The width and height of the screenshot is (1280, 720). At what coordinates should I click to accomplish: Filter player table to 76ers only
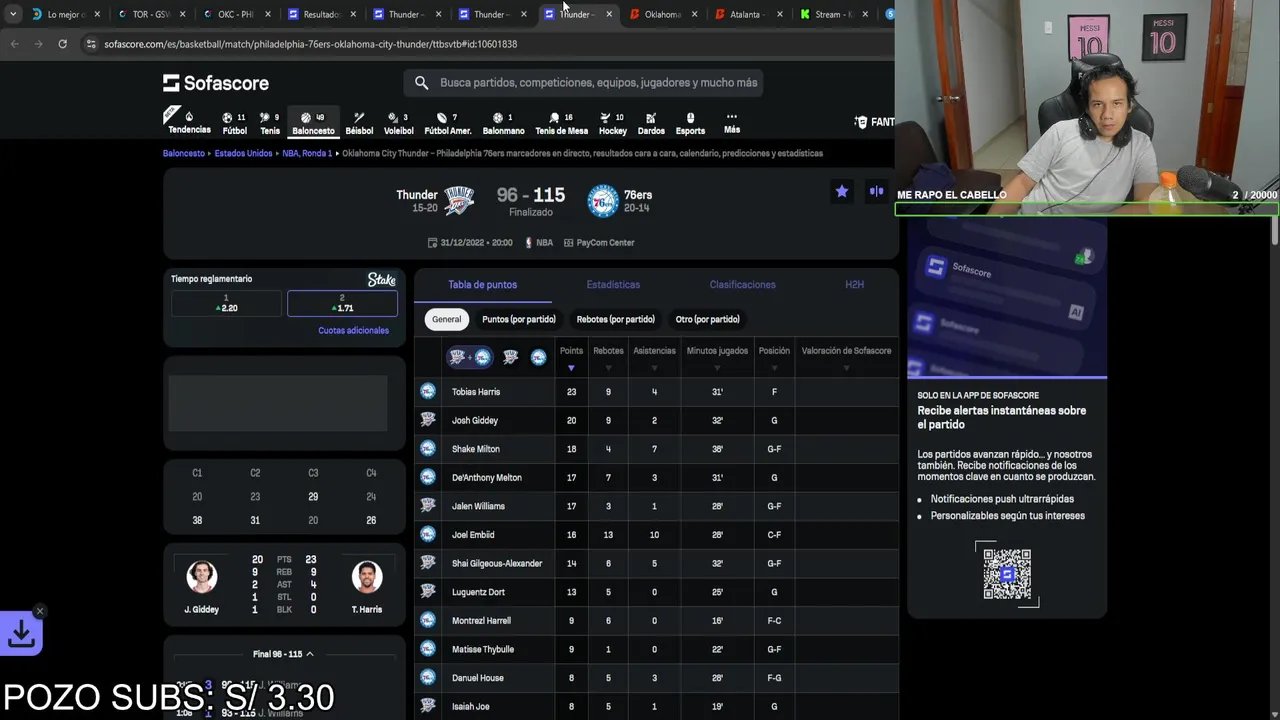[x=538, y=357]
